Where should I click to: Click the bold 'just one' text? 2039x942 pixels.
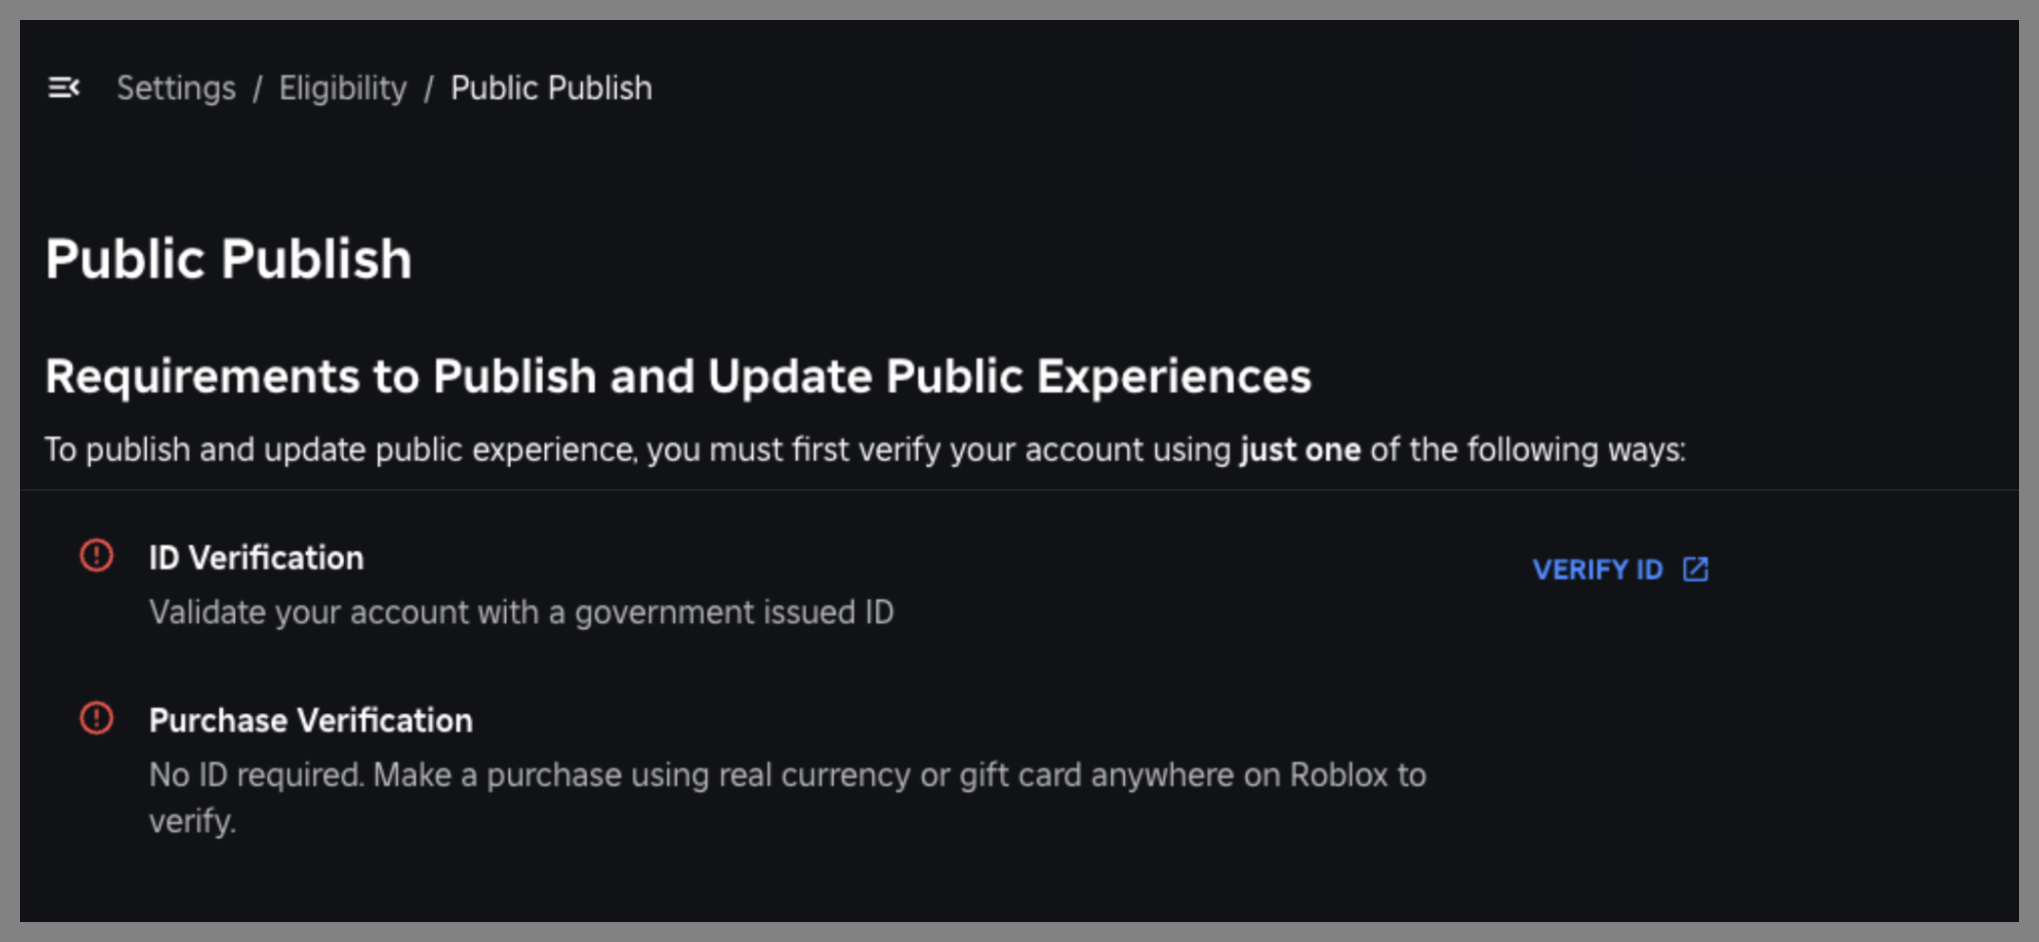click(1300, 450)
